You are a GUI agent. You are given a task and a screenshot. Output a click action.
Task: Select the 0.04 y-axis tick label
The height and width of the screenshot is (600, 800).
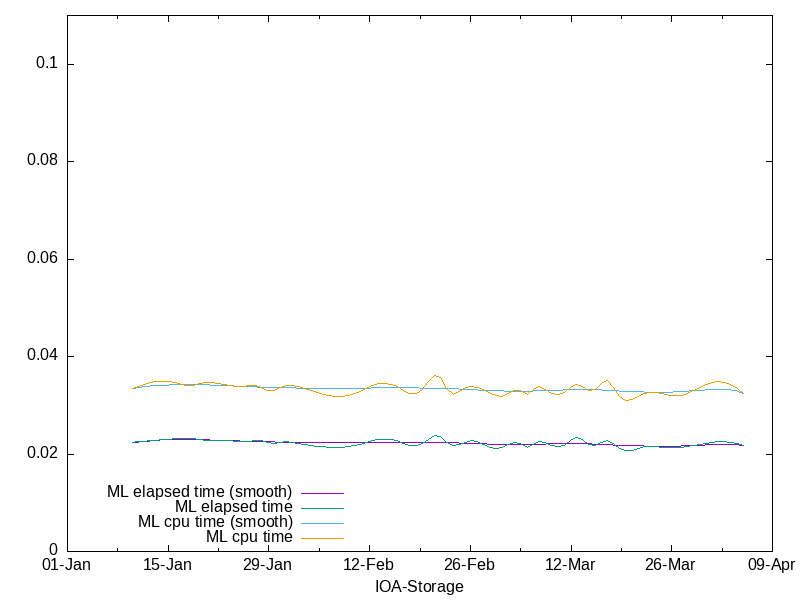point(40,356)
